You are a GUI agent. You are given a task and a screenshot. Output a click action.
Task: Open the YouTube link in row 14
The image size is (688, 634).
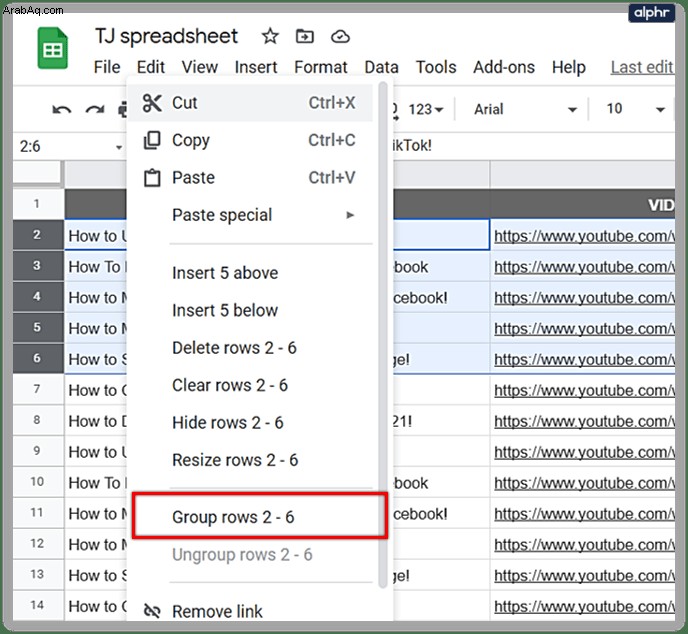(584, 606)
